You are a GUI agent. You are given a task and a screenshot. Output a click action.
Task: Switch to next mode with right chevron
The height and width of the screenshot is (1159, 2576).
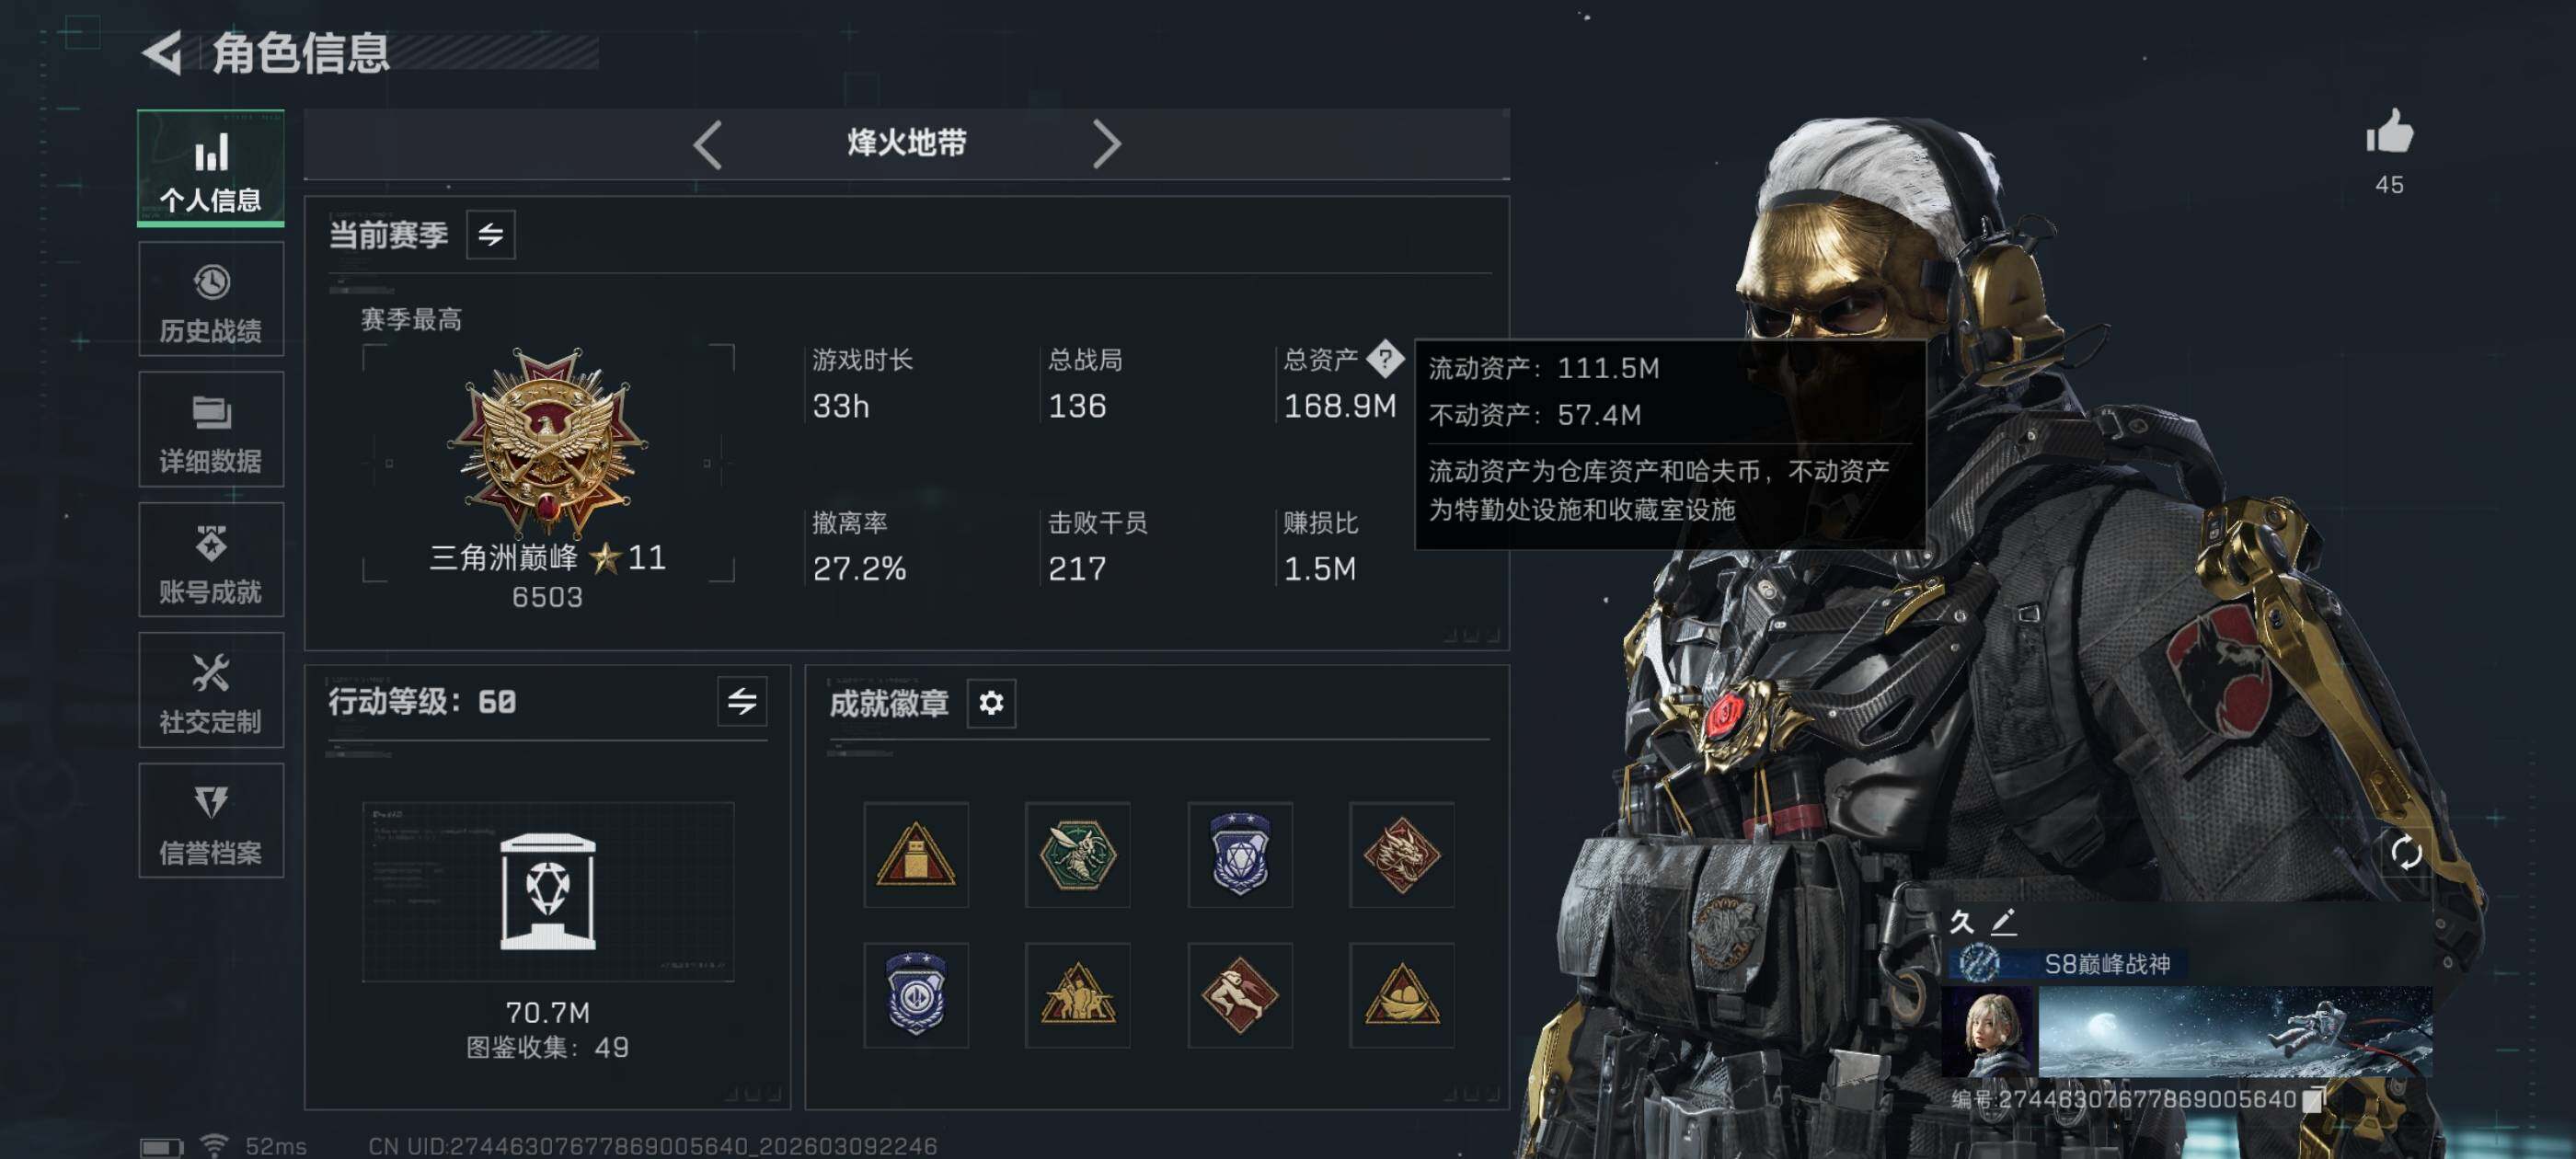1106,145
